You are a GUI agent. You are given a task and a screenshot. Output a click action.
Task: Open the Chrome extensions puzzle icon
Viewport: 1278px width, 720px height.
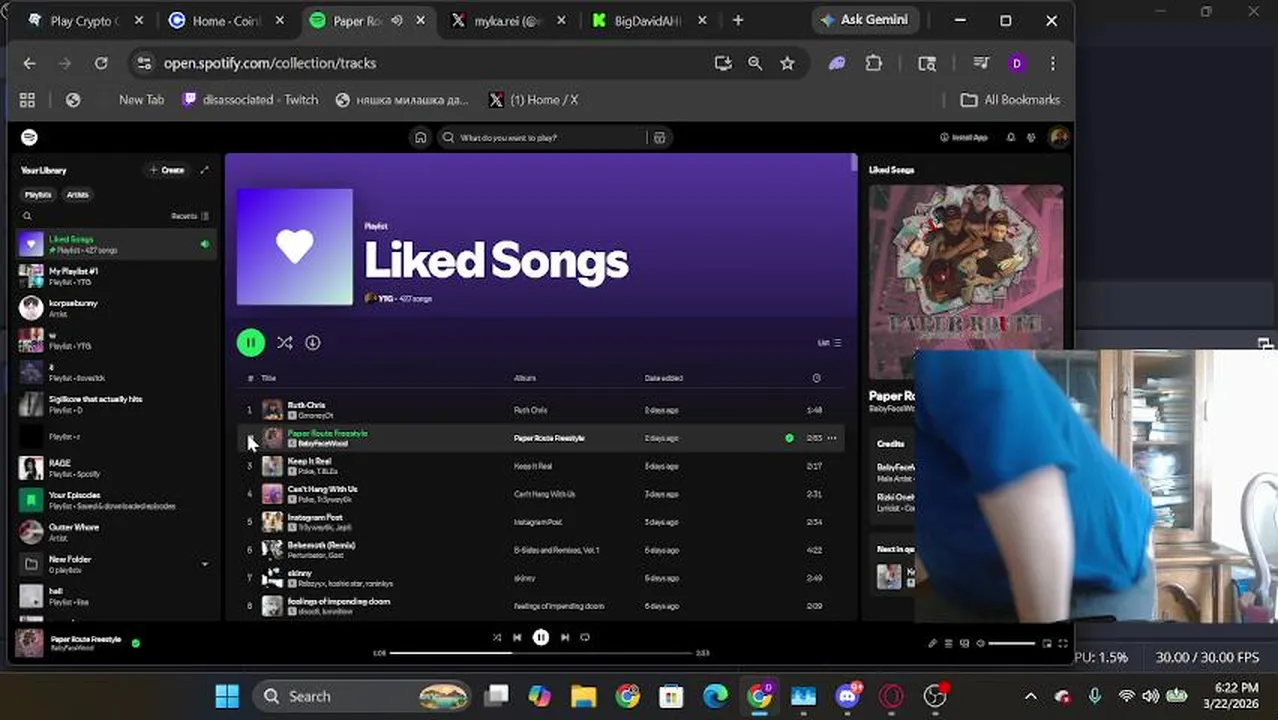pyautogui.click(x=873, y=63)
